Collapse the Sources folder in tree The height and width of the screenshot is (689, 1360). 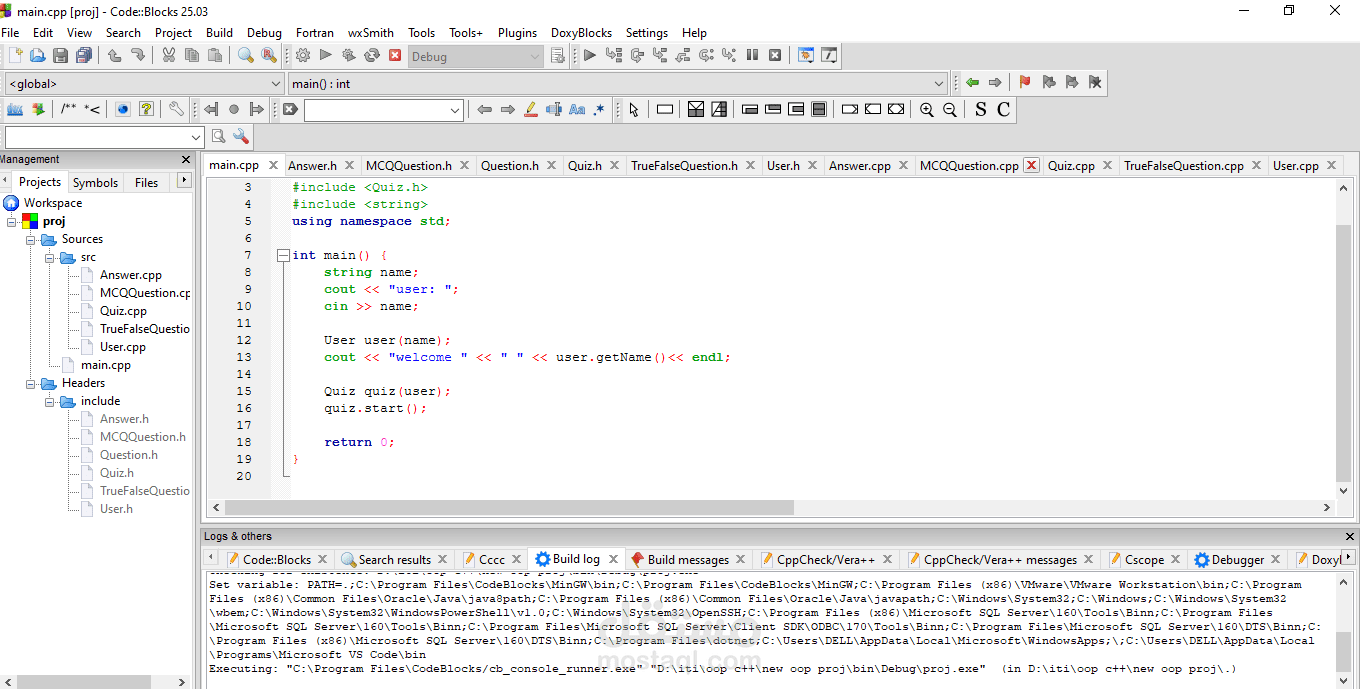point(30,240)
